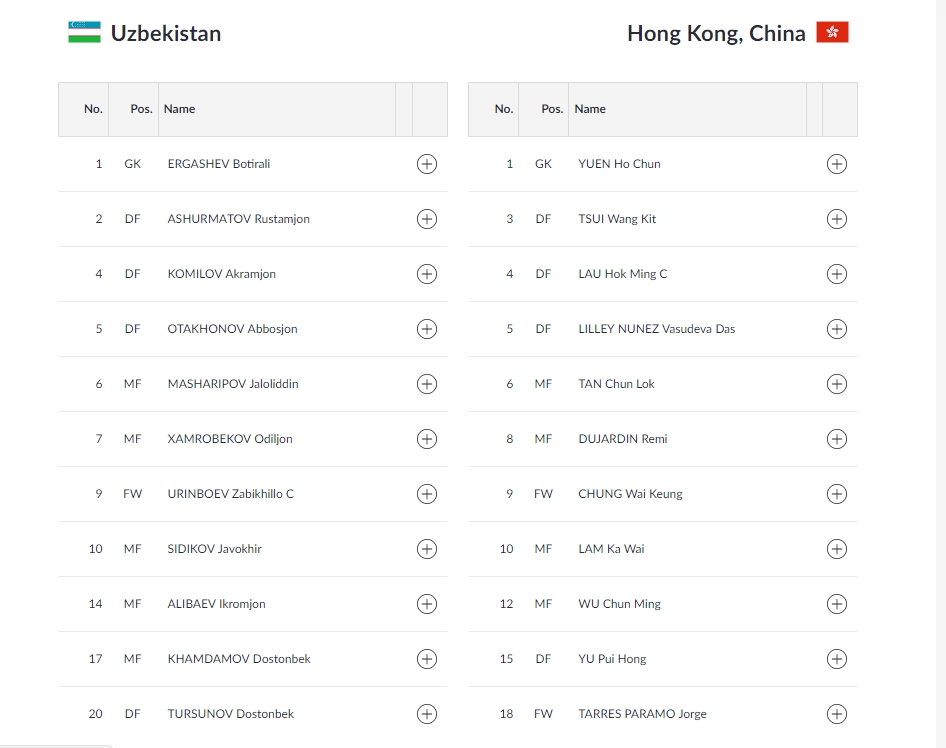Select player name SIDIKOV Javokhir
Screen dimensions: 946x748
(x=215, y=549)
